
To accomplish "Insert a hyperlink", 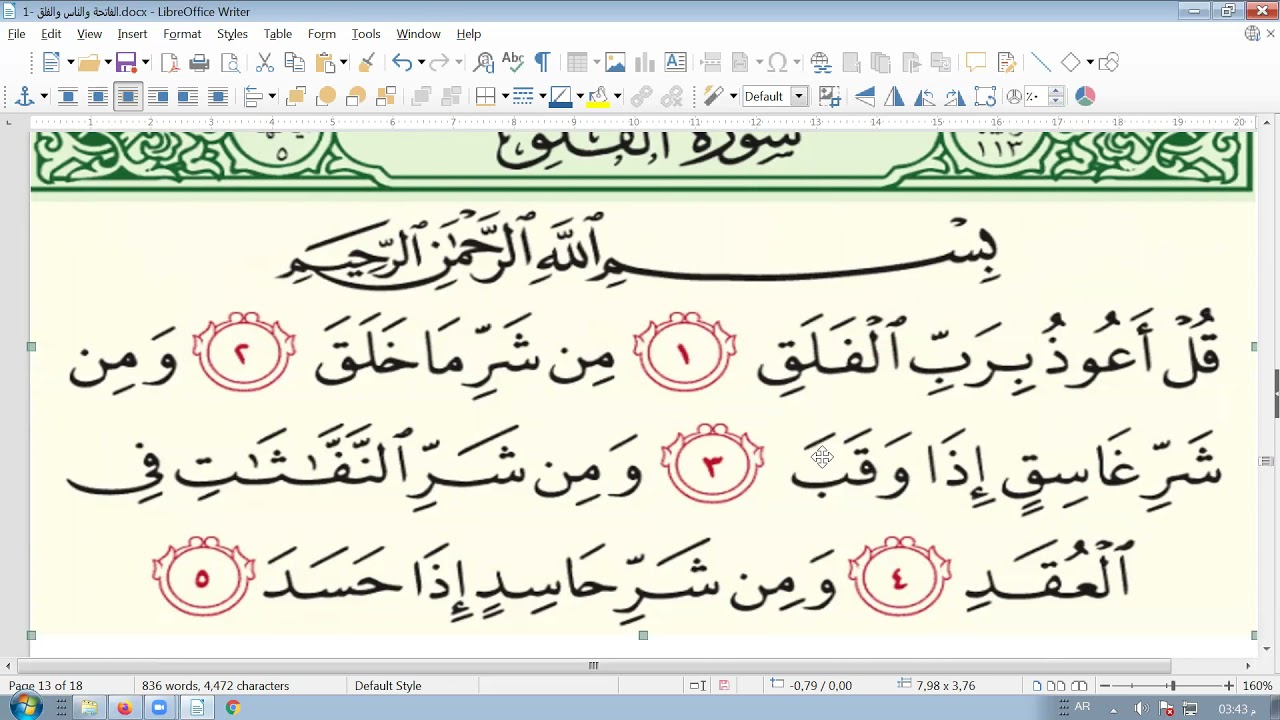I will point(821,63).
